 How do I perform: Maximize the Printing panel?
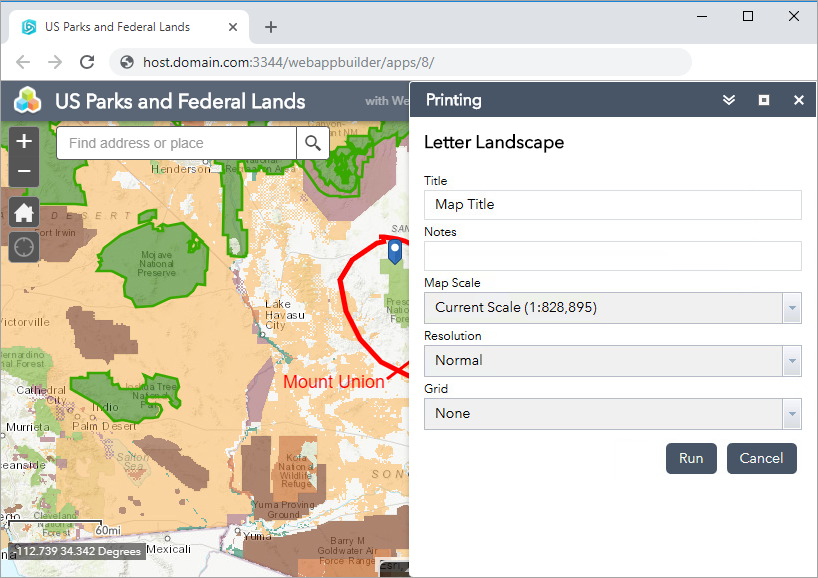click(764, 100)
